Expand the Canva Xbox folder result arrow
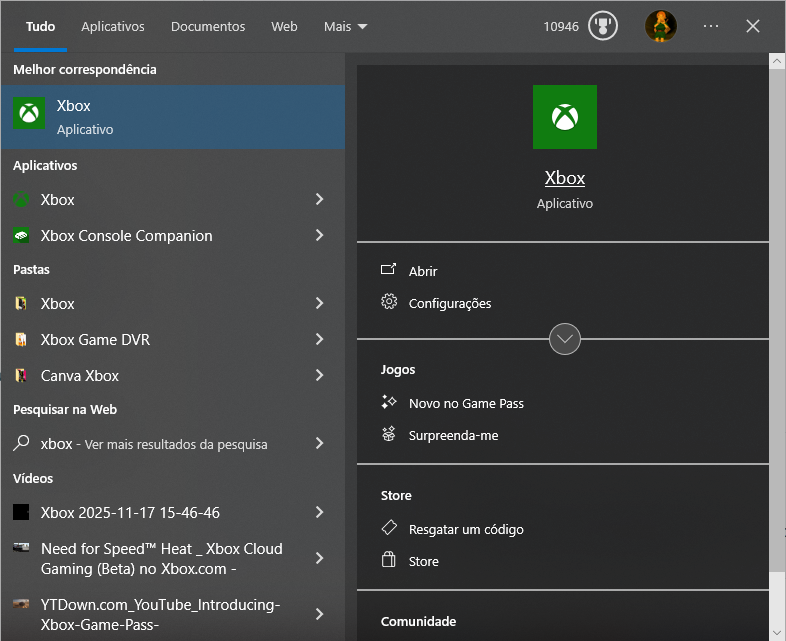The image size is (786, 641). [x=319, y=376]
